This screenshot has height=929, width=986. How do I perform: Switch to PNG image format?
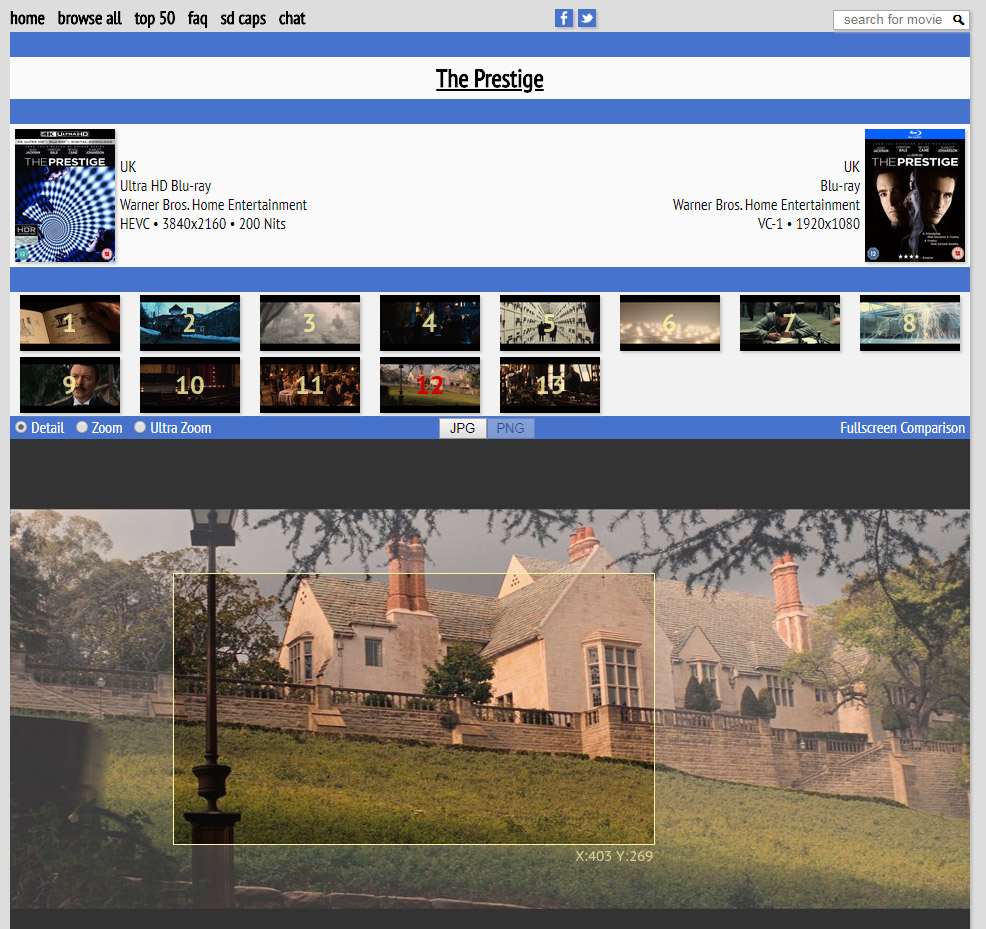[x=510, y=428]
